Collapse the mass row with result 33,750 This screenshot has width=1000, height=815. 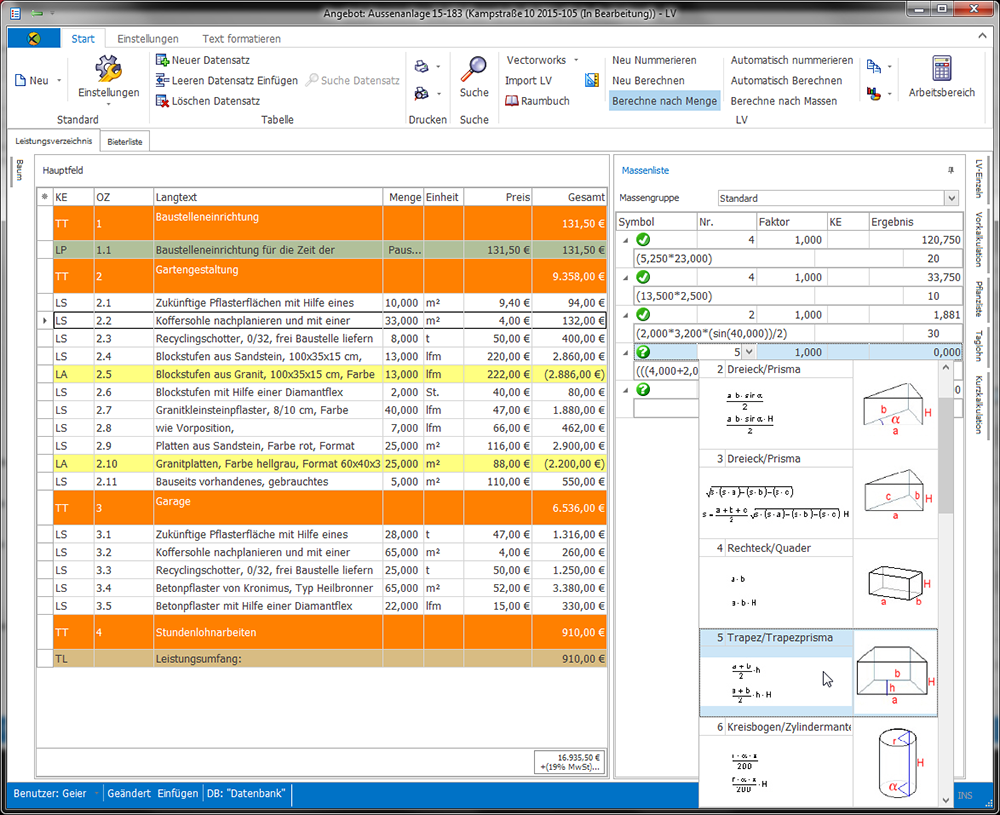click(627, 277)
